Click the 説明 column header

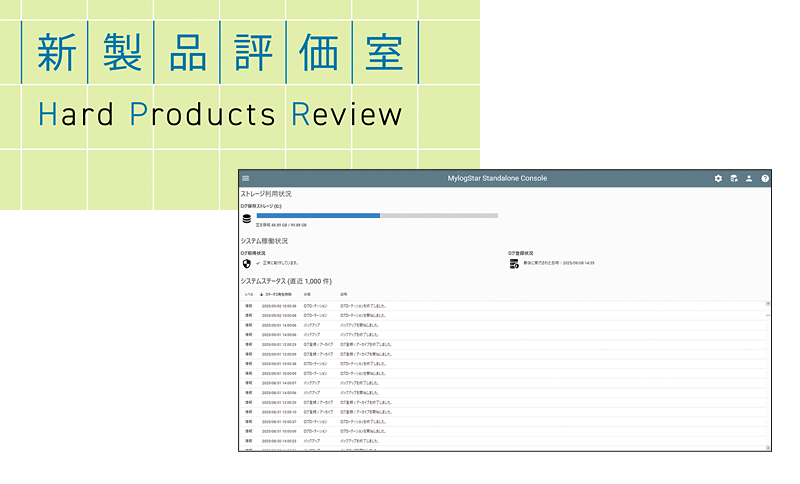(x=344, y=295)
